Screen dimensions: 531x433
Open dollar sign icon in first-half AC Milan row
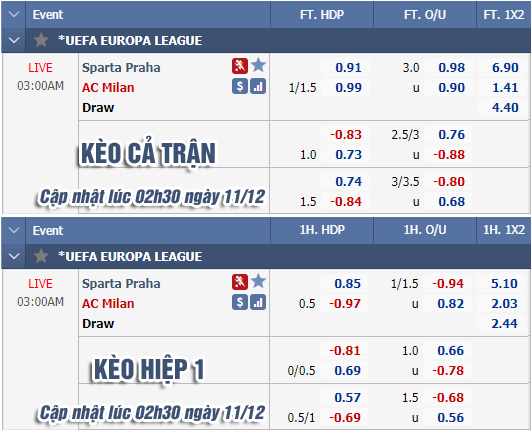click(240, 302)
